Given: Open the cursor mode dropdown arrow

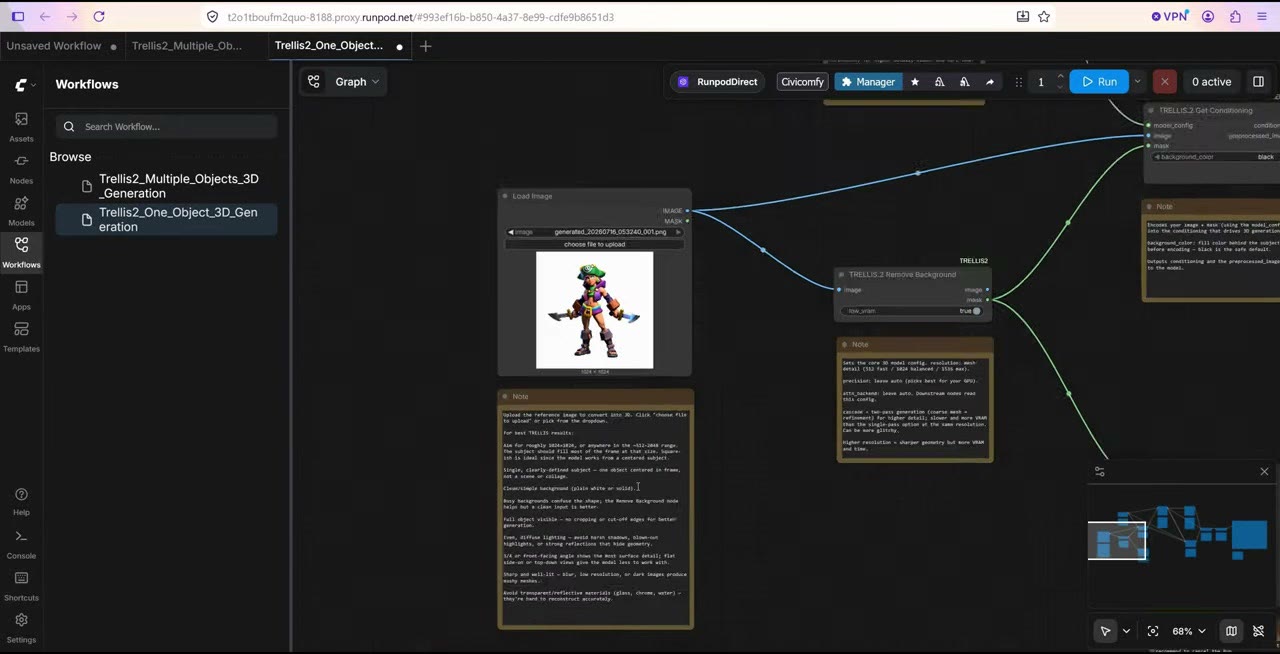Looking at the screenshot, I should [x=1126, y=631].
